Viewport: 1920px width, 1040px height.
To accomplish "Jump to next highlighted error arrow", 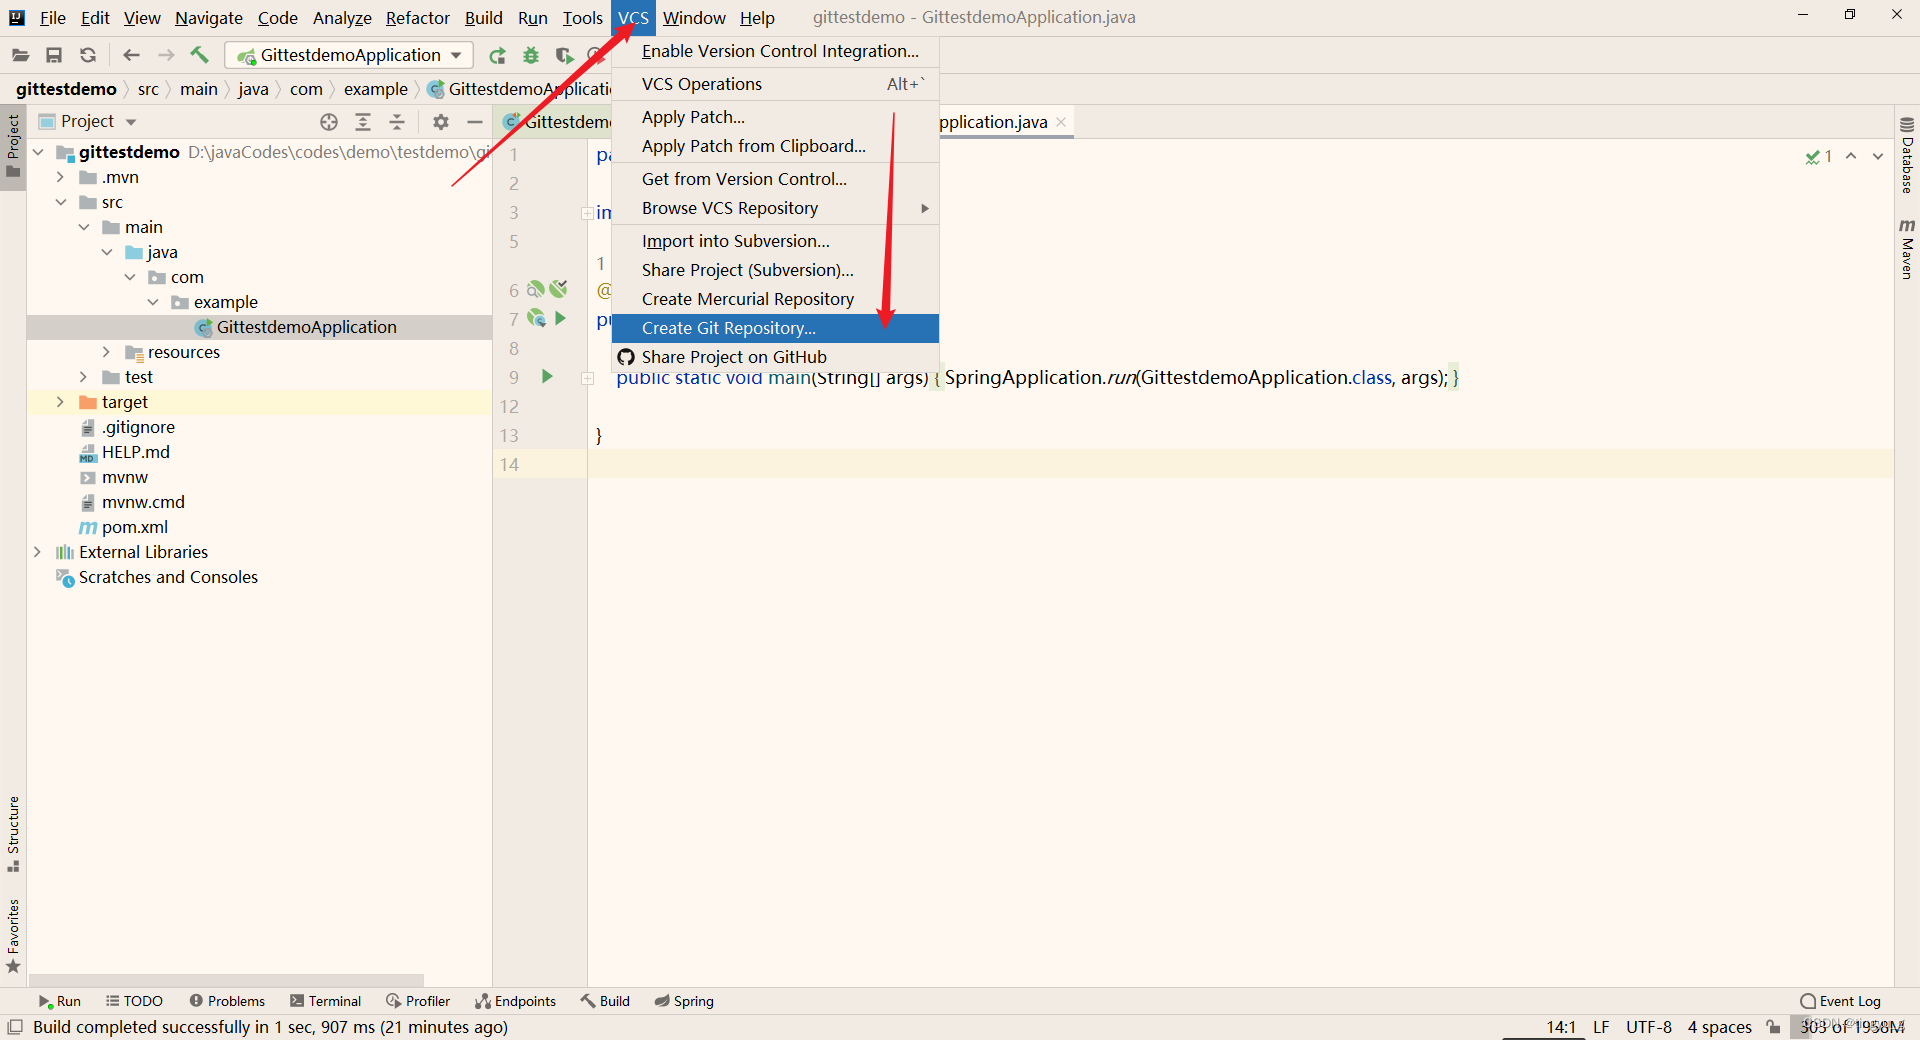I will tap(1878, 156).
